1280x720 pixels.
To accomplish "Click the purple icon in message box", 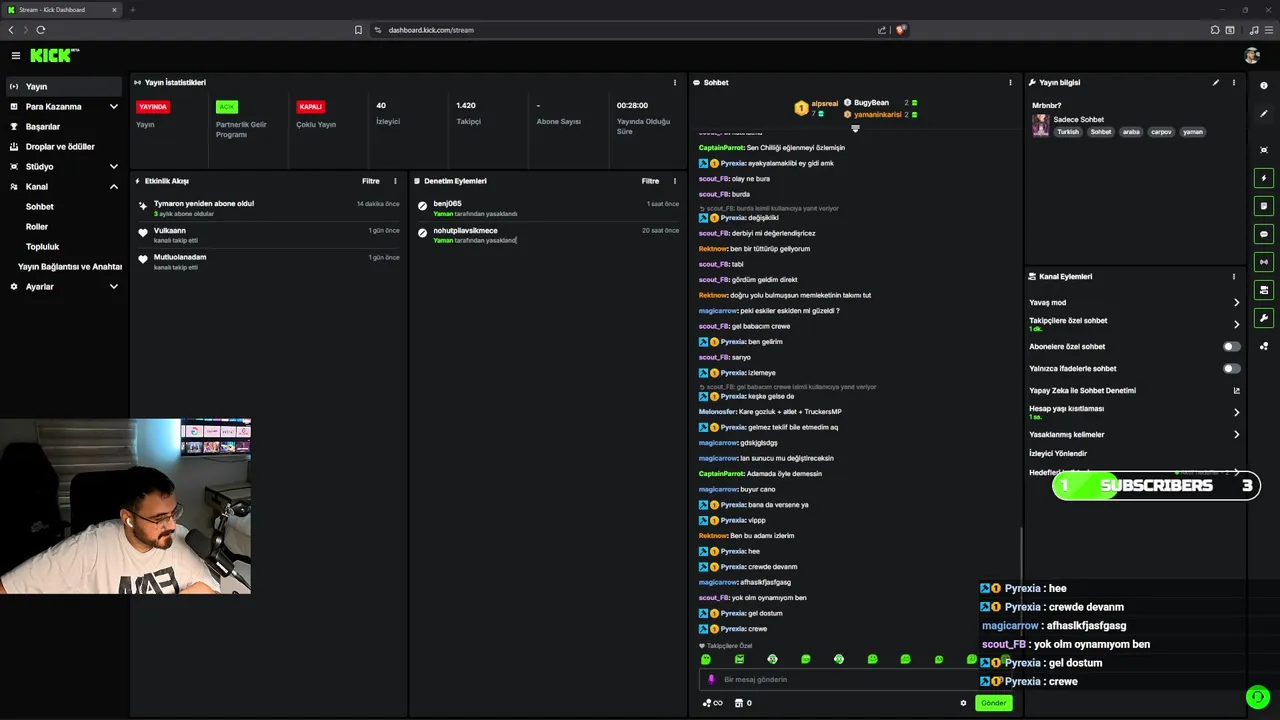I will (x=711, y=679).
